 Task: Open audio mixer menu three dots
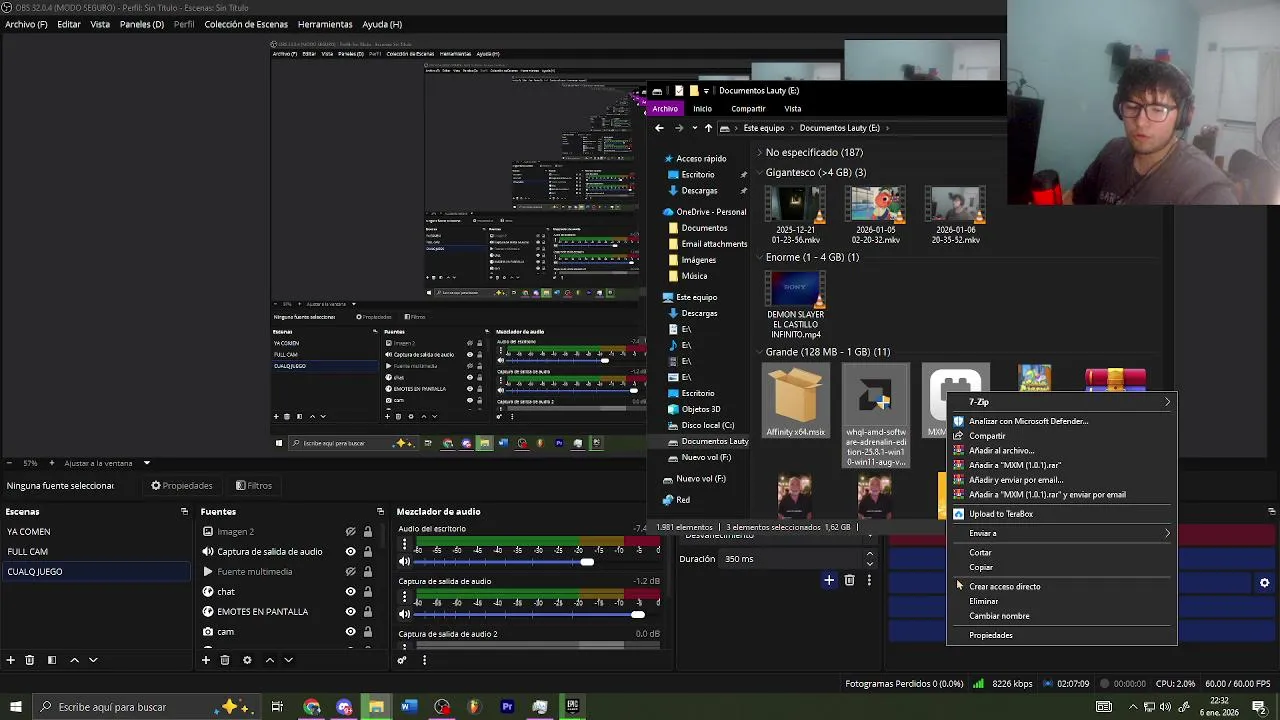point(424,660)
